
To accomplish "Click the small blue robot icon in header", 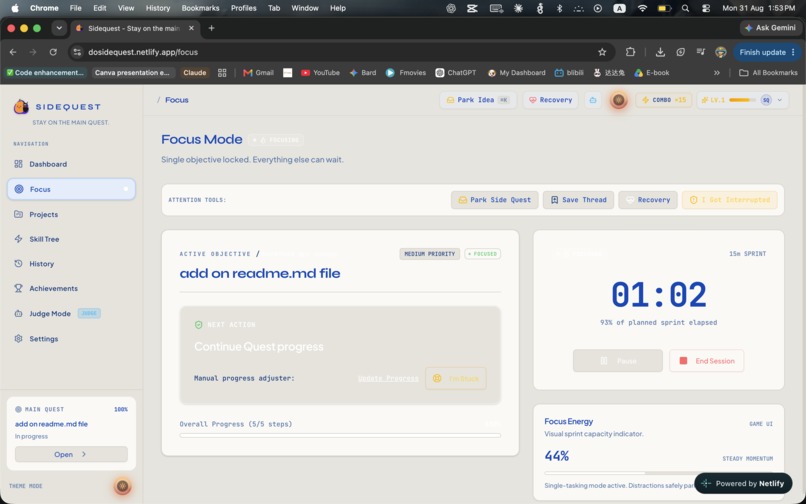I will pos(593,100).
